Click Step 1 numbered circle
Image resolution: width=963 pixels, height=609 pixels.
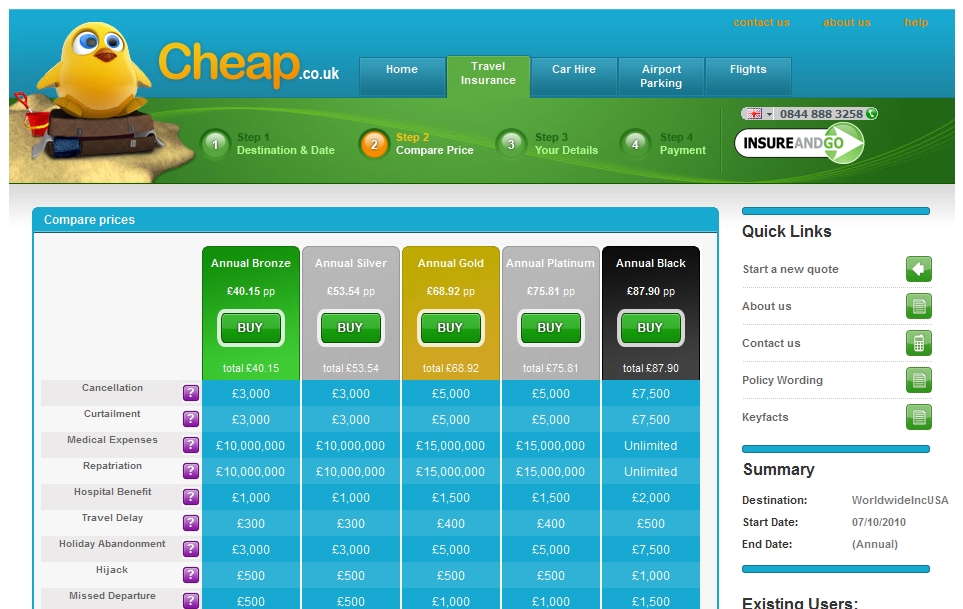point(215,145)
